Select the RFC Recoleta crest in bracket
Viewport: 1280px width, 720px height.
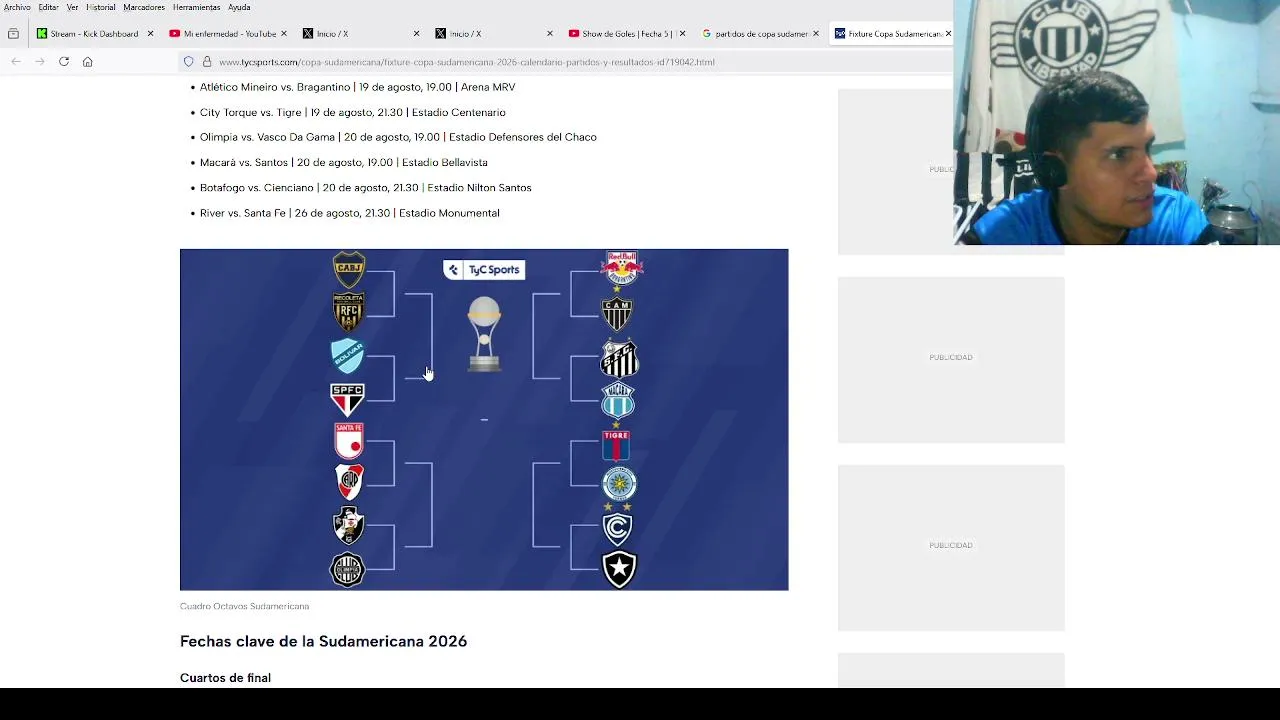coord(348,311)
